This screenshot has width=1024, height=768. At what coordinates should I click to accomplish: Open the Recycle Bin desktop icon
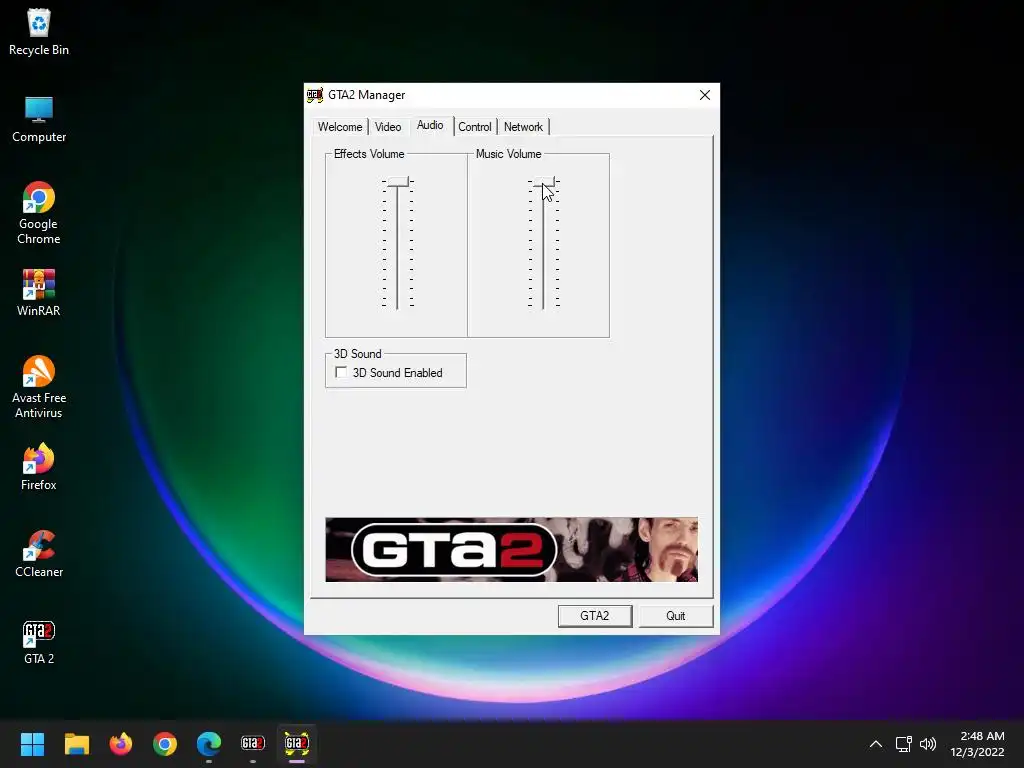coord(39,32)
